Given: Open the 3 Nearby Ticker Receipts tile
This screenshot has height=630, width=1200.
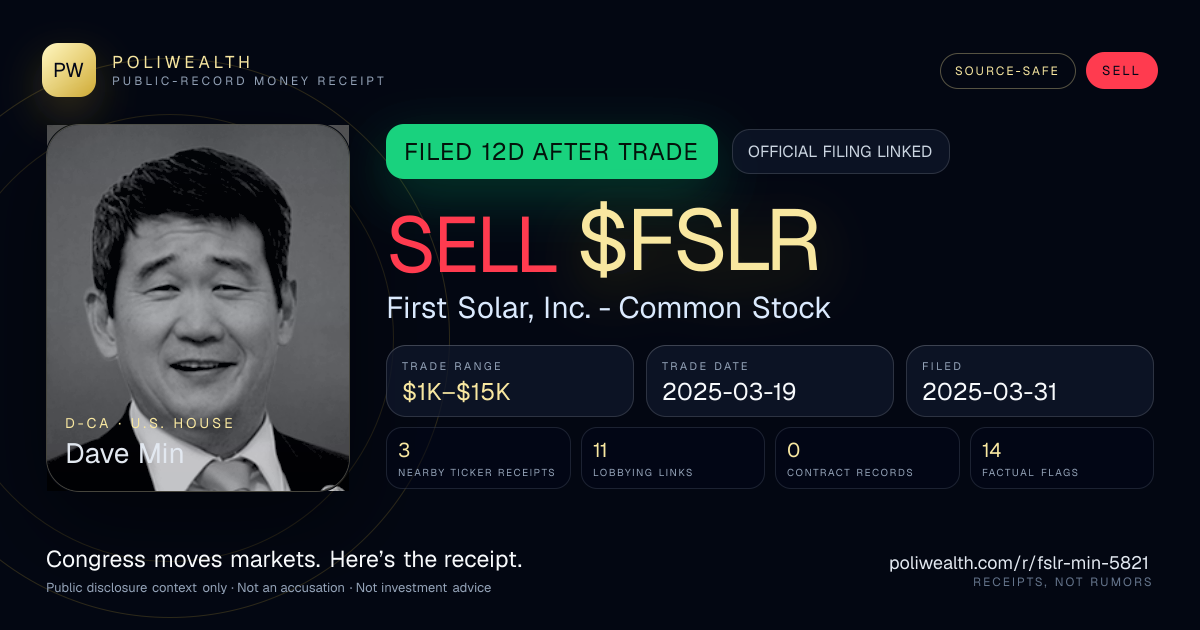Looking at the screenshot, I should (479, 458).
